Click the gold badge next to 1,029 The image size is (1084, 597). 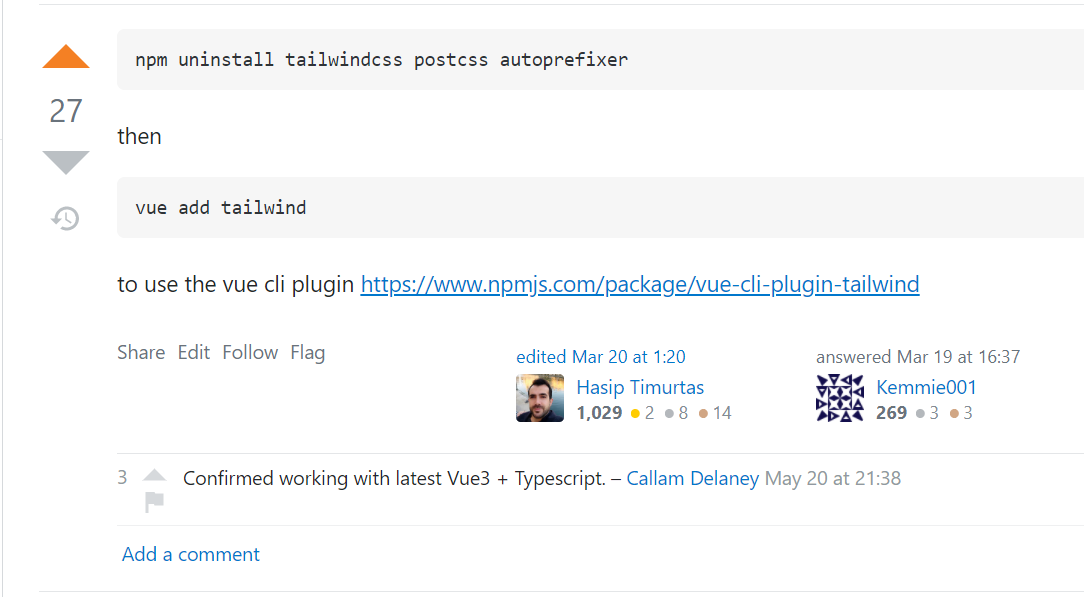tap(644, 412)
